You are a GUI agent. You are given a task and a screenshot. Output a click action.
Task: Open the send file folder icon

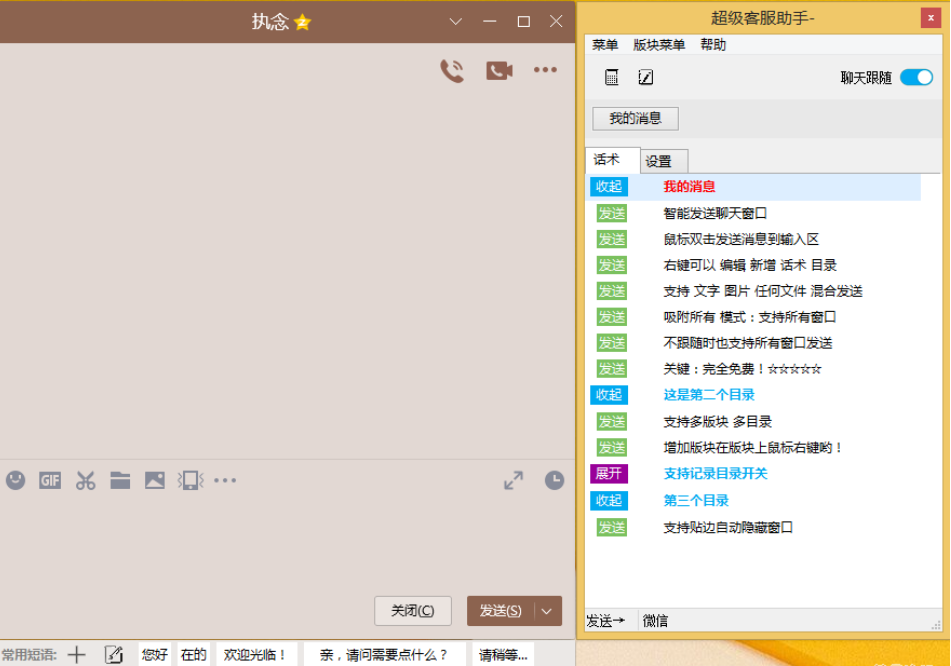pyautogui.click(x=119, y=480)
